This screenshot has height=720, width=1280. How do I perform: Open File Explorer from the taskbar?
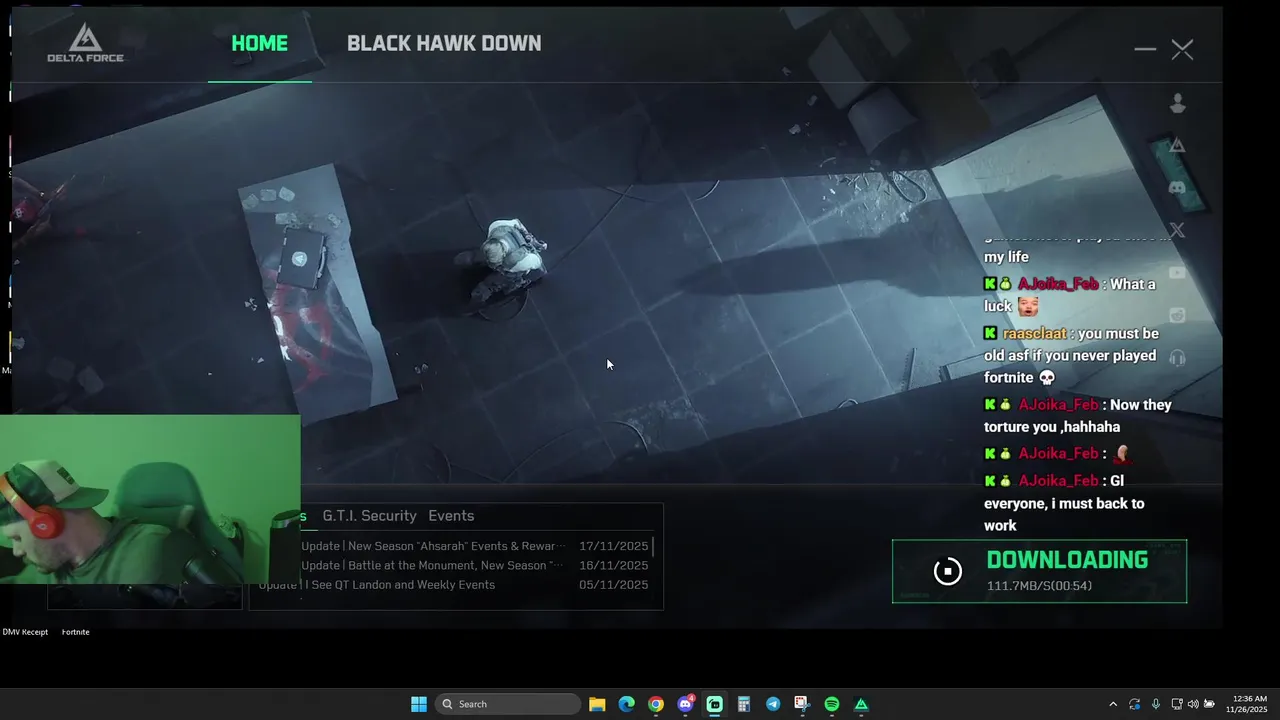click(x=597, y=704)
